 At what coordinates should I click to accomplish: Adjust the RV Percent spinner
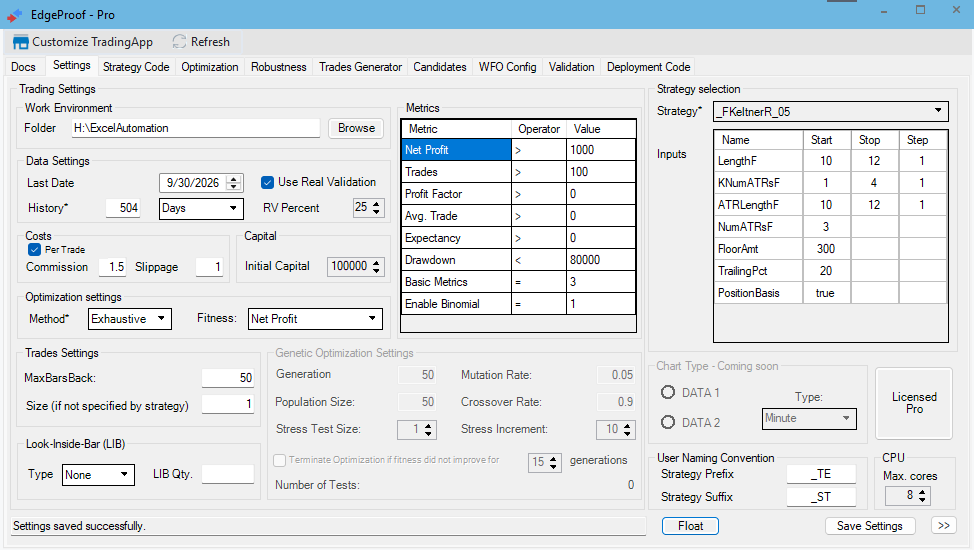[376, 208]
